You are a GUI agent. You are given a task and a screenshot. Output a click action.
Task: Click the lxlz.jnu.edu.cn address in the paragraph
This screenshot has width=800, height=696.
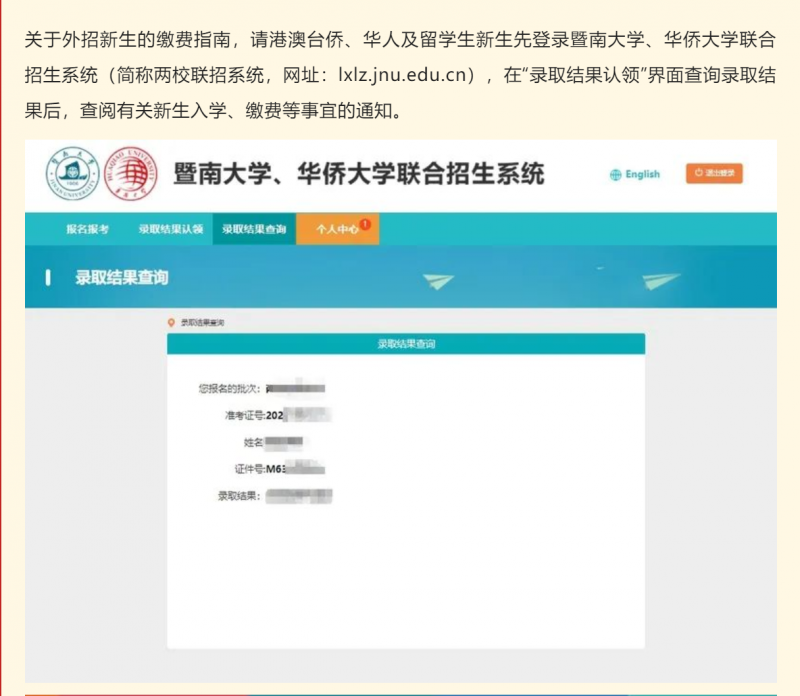pos(403,75)
